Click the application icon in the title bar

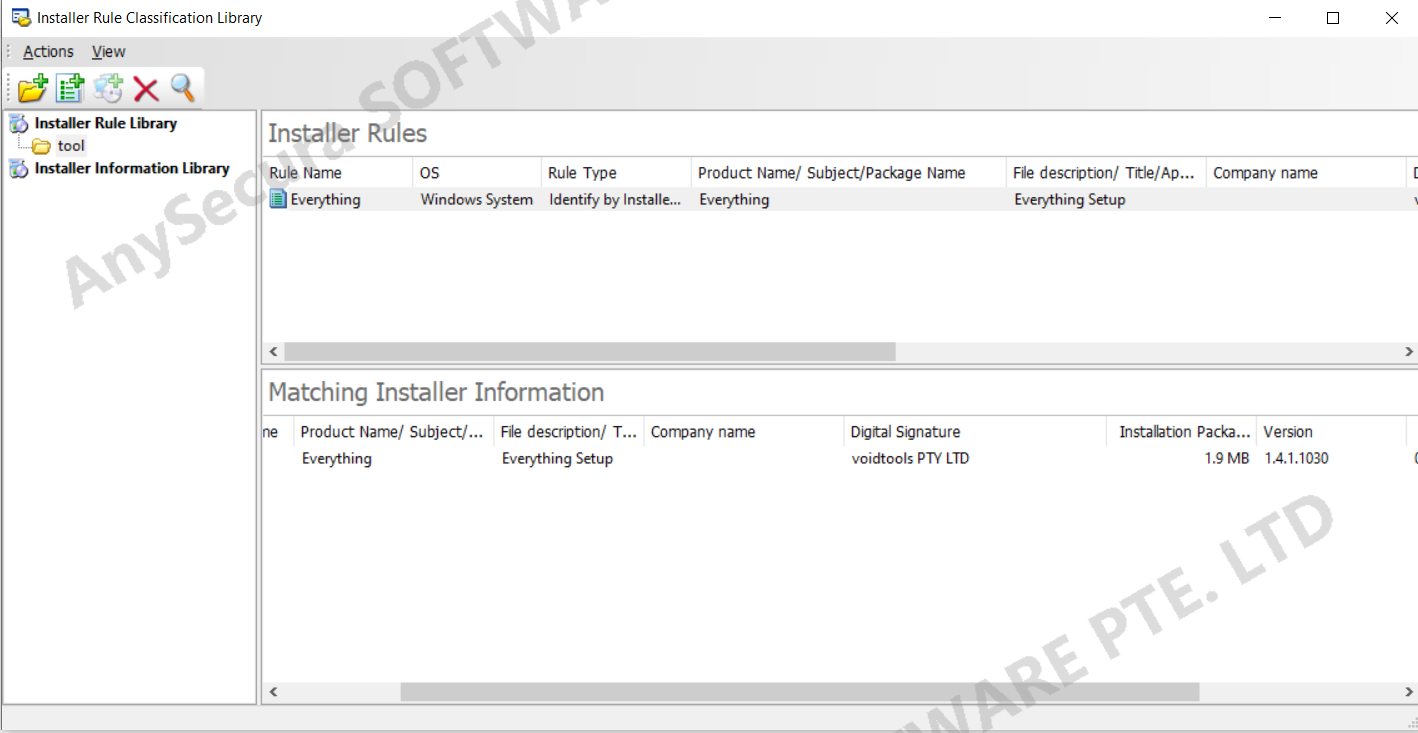click(x=20, y=18)
